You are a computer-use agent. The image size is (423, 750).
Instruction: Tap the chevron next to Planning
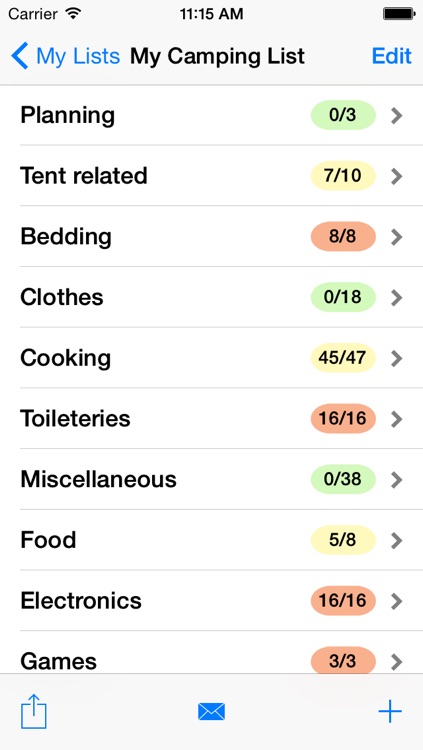(x=396, y=115)
